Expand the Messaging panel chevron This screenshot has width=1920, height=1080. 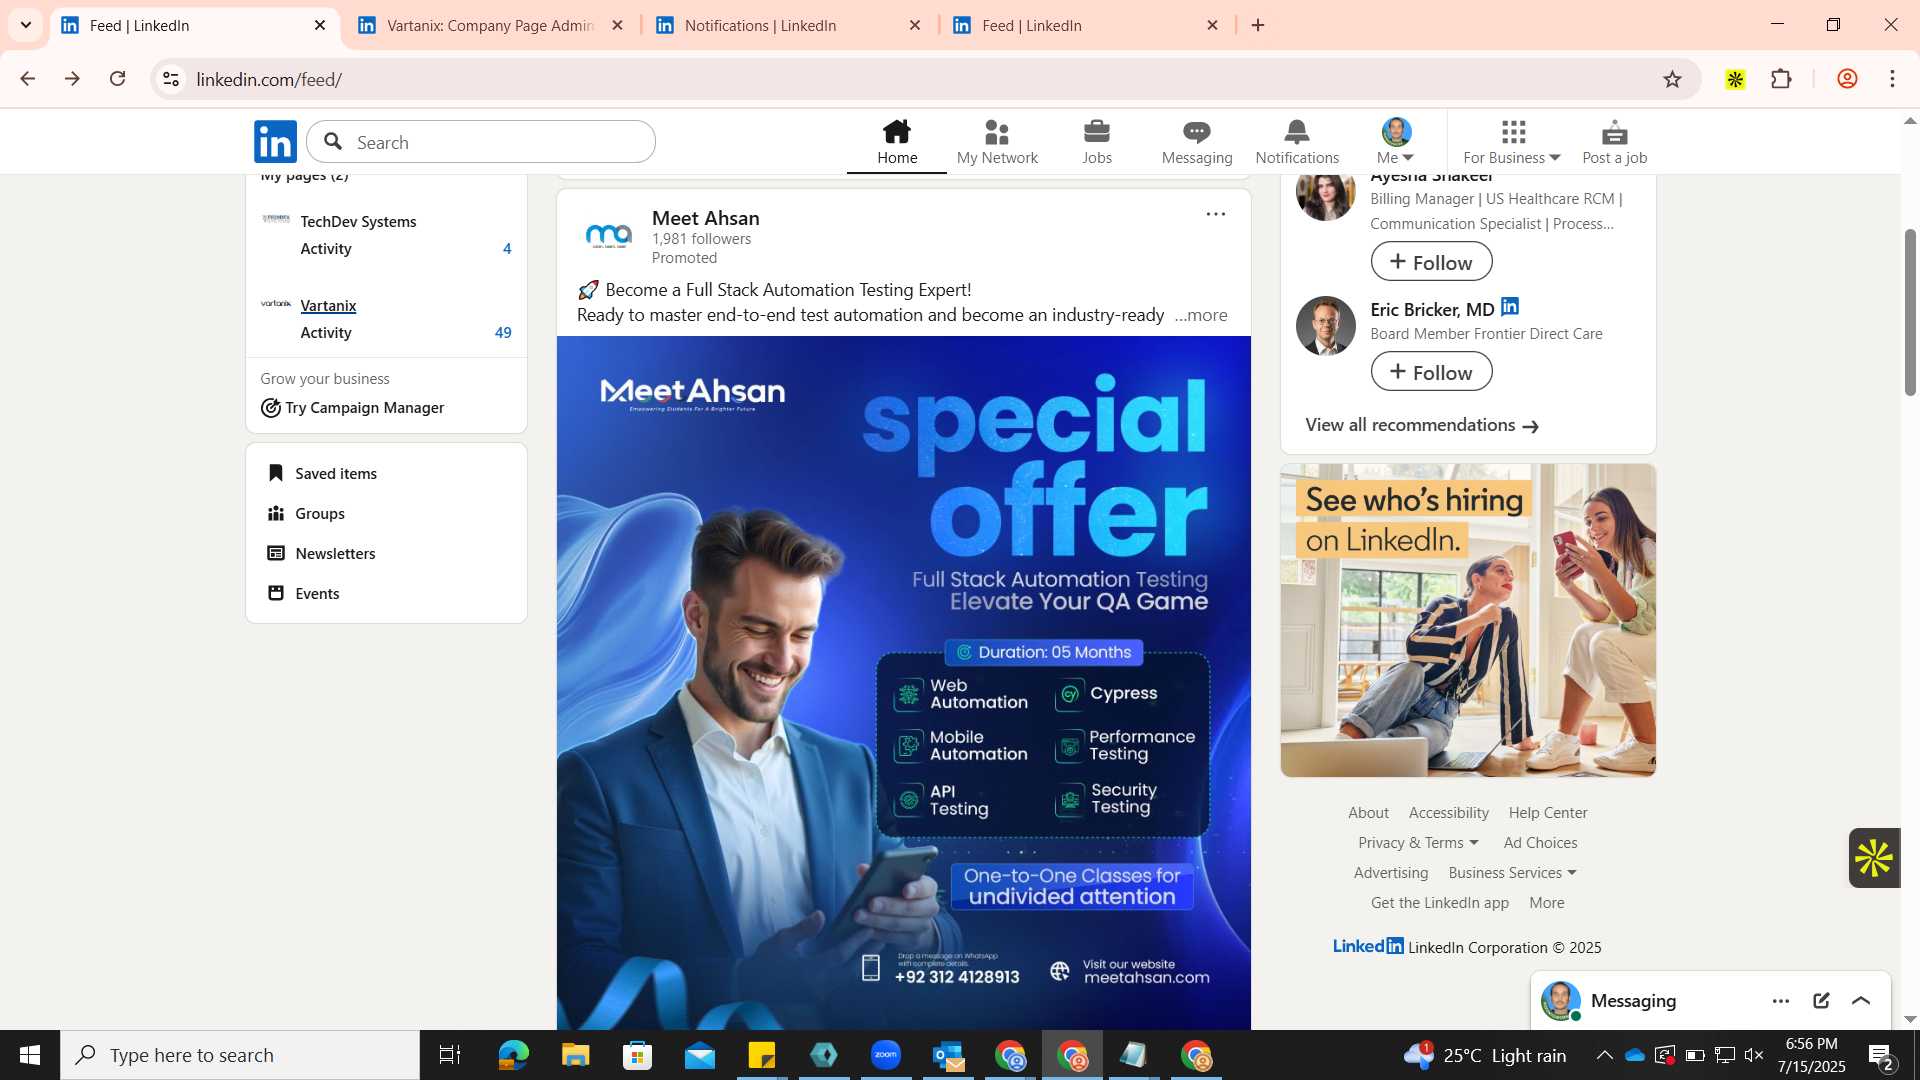[x=1861, y=1000]
